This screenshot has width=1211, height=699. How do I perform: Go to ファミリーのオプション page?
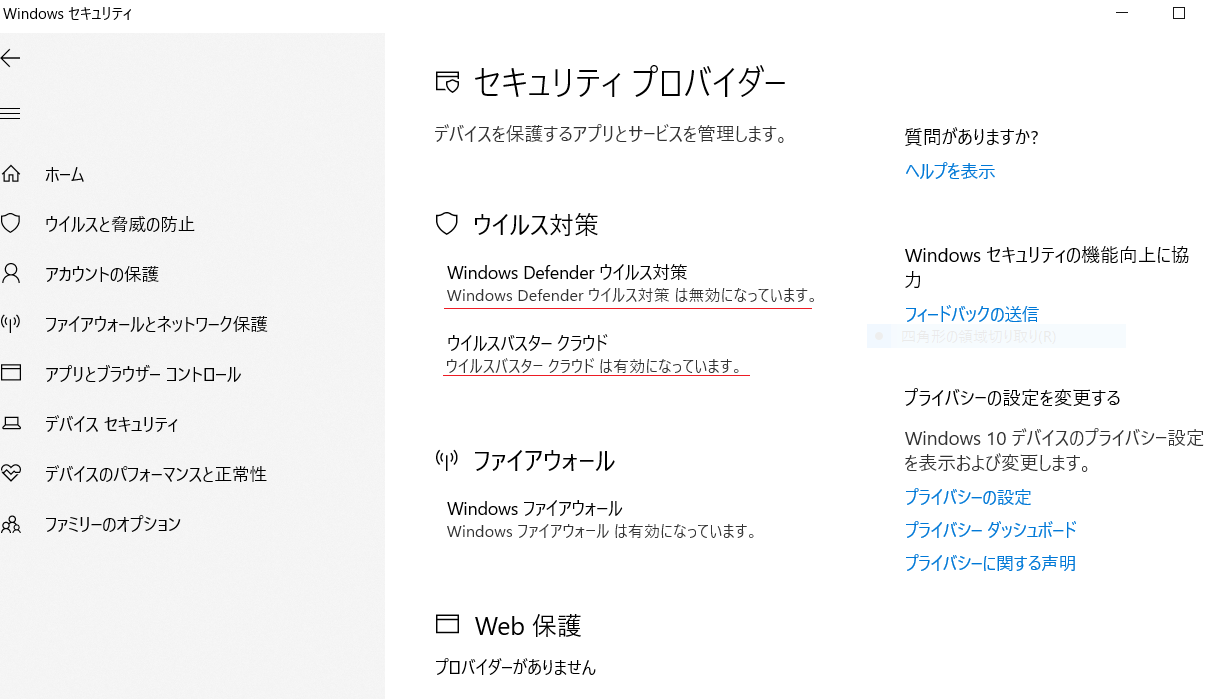coord(112,524)
